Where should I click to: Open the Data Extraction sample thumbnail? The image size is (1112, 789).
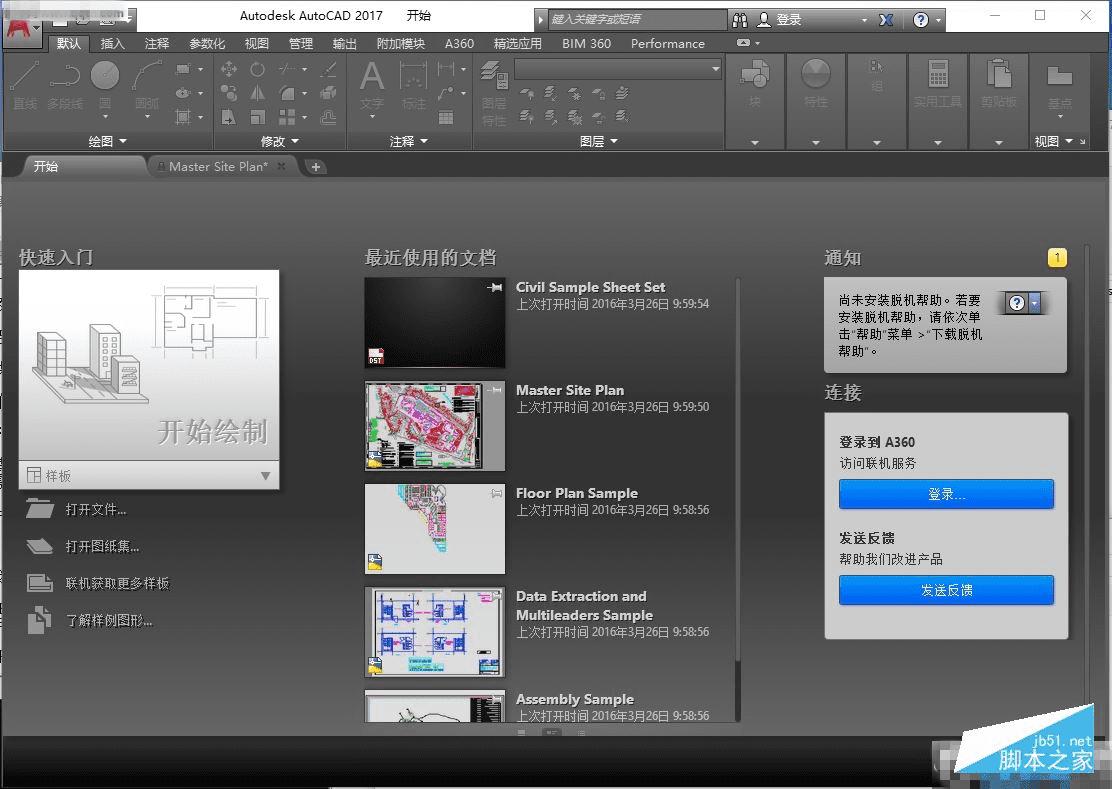[435, 632]
